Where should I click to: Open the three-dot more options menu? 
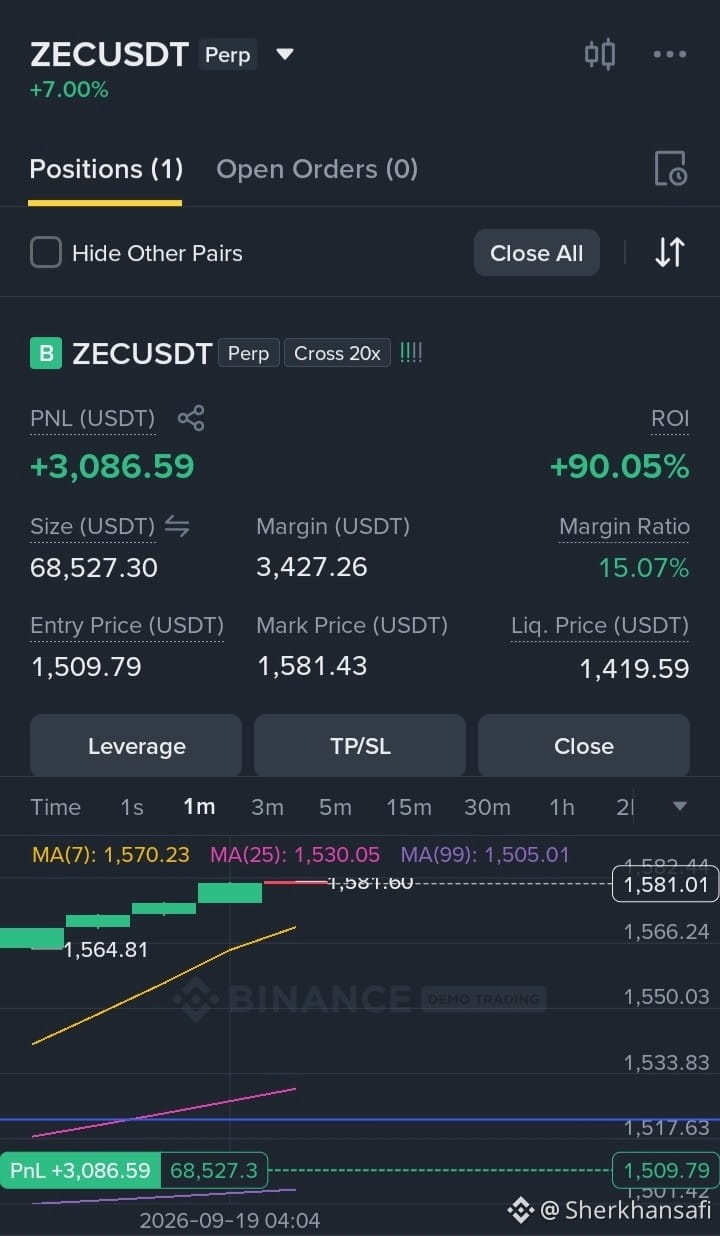click(669, 54)
